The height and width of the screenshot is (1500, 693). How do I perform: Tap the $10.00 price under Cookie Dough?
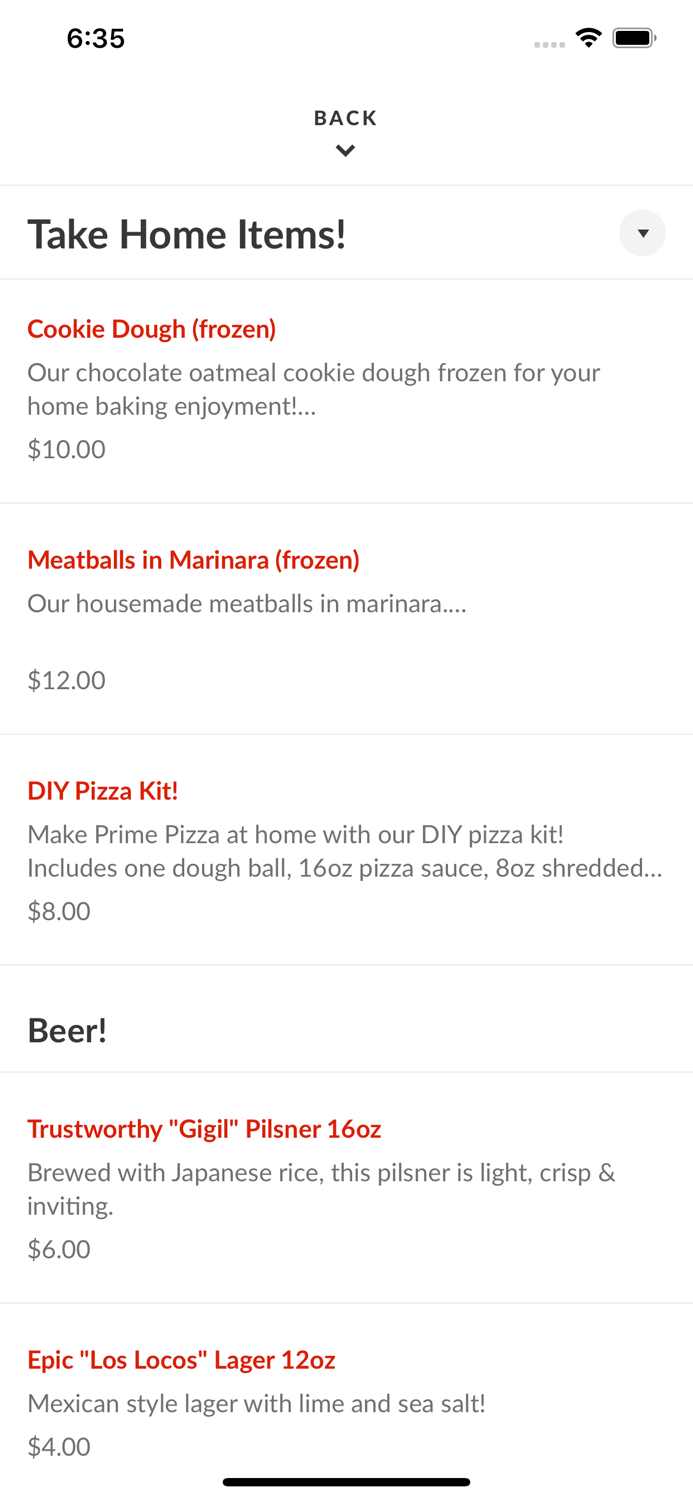click(x=66, y=449)
